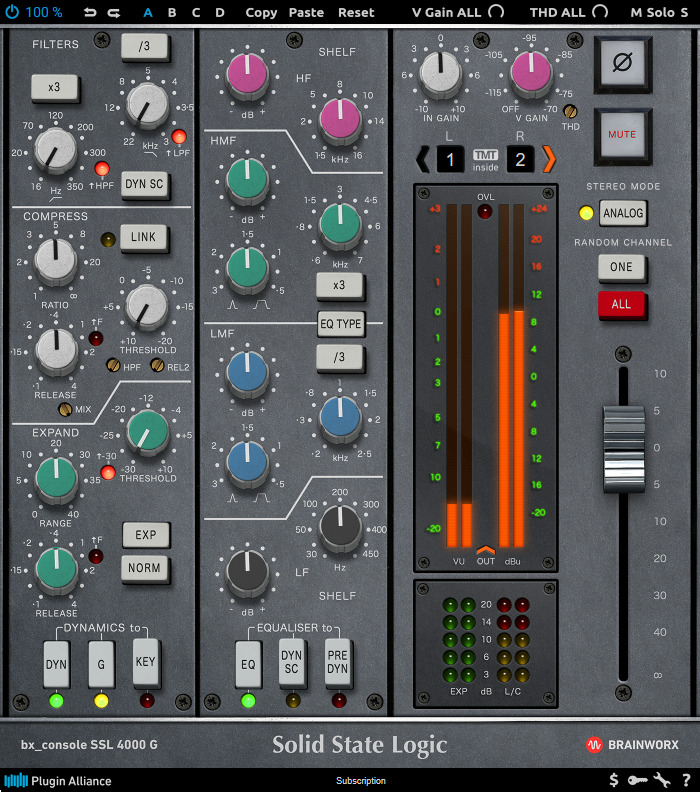Click the THD screw trim control
Viewport: 700px width, 792px height.
[x=570, y=111]
